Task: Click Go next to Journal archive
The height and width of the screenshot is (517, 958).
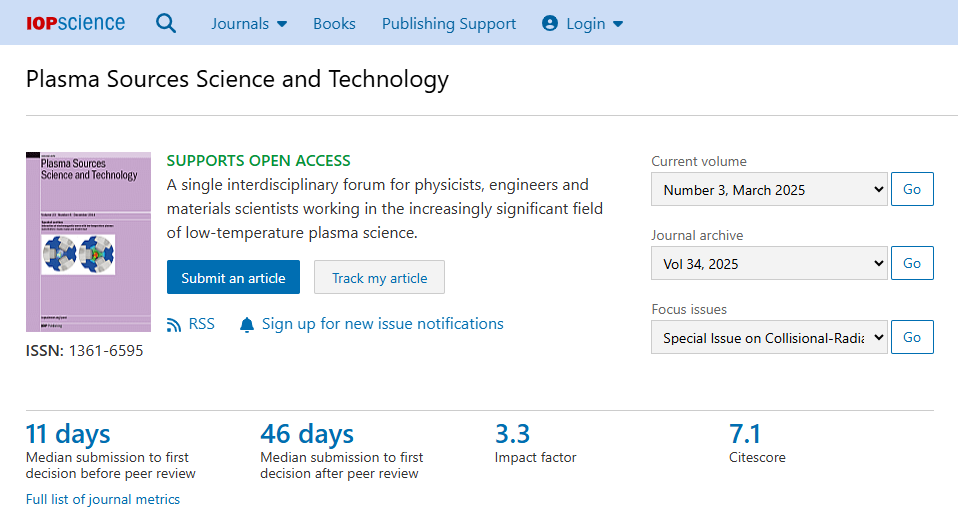Action: (912, 263)
